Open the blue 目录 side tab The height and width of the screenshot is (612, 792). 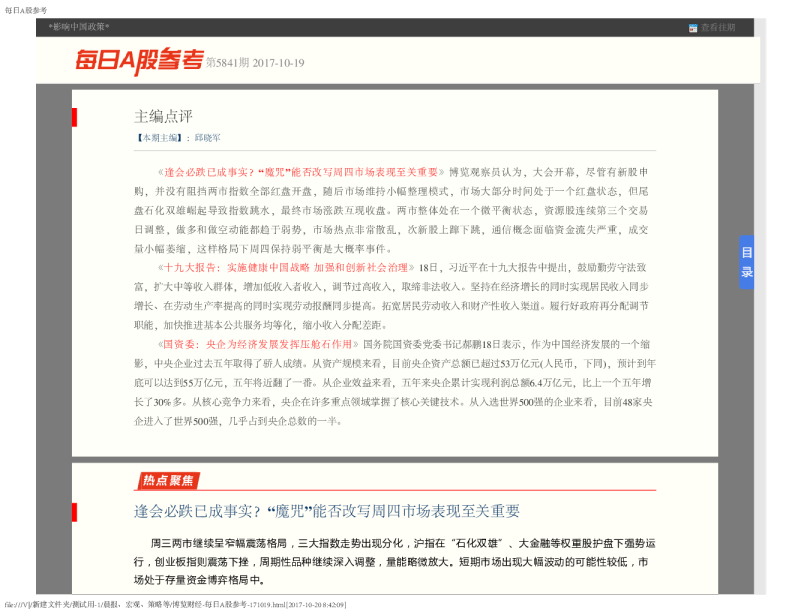(747, 262)
